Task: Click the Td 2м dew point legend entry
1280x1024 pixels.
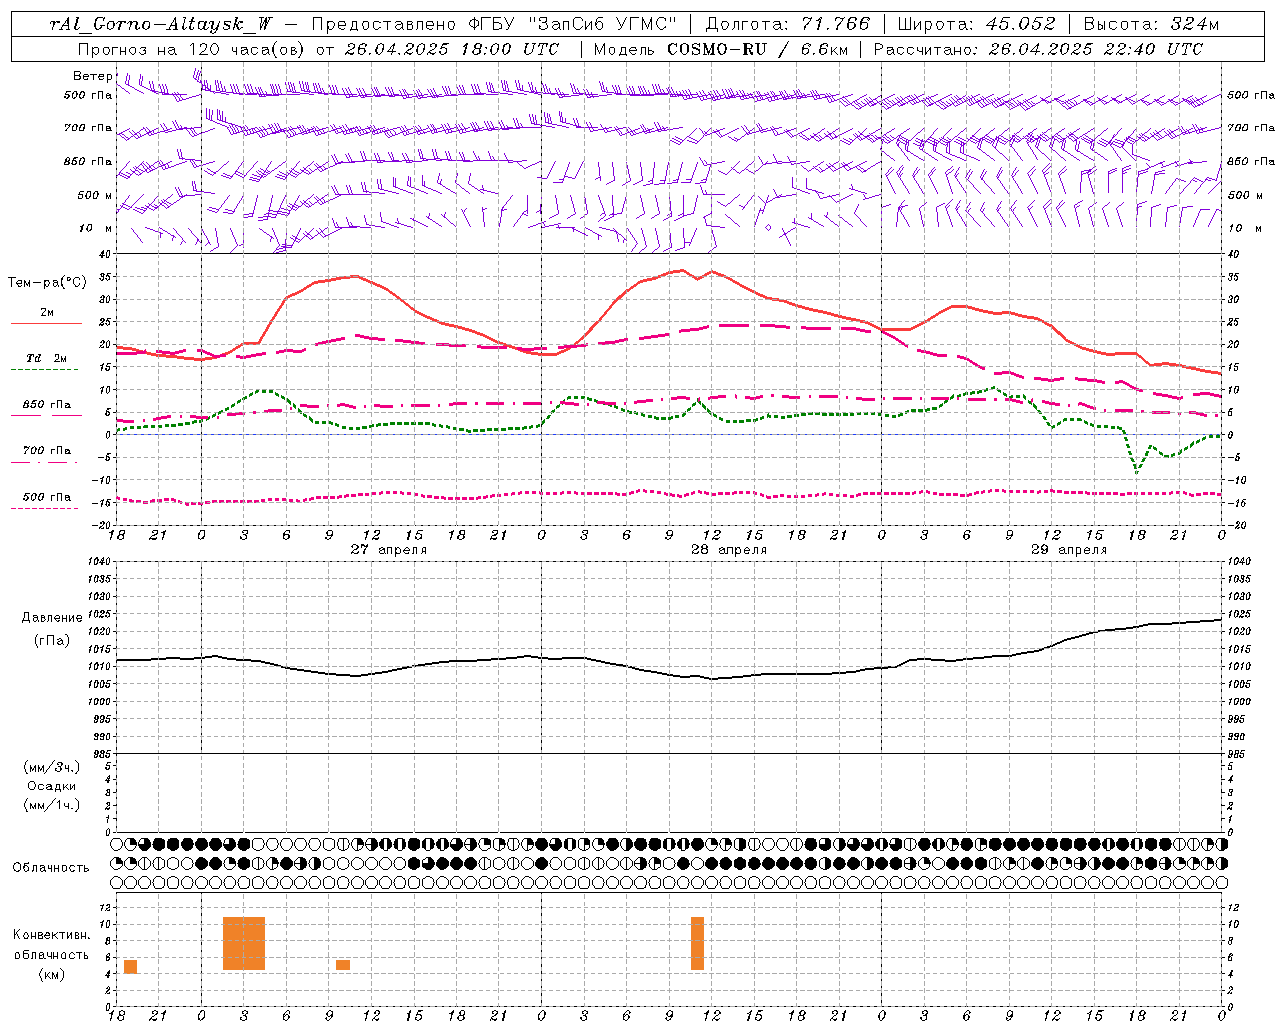Action: tap(47, 358)
